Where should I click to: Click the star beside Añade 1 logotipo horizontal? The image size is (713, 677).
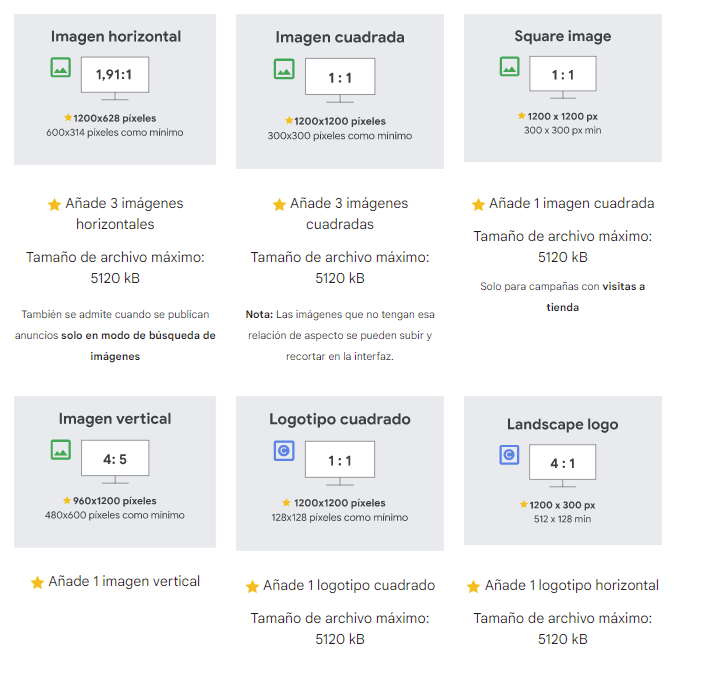pos(474,586)
